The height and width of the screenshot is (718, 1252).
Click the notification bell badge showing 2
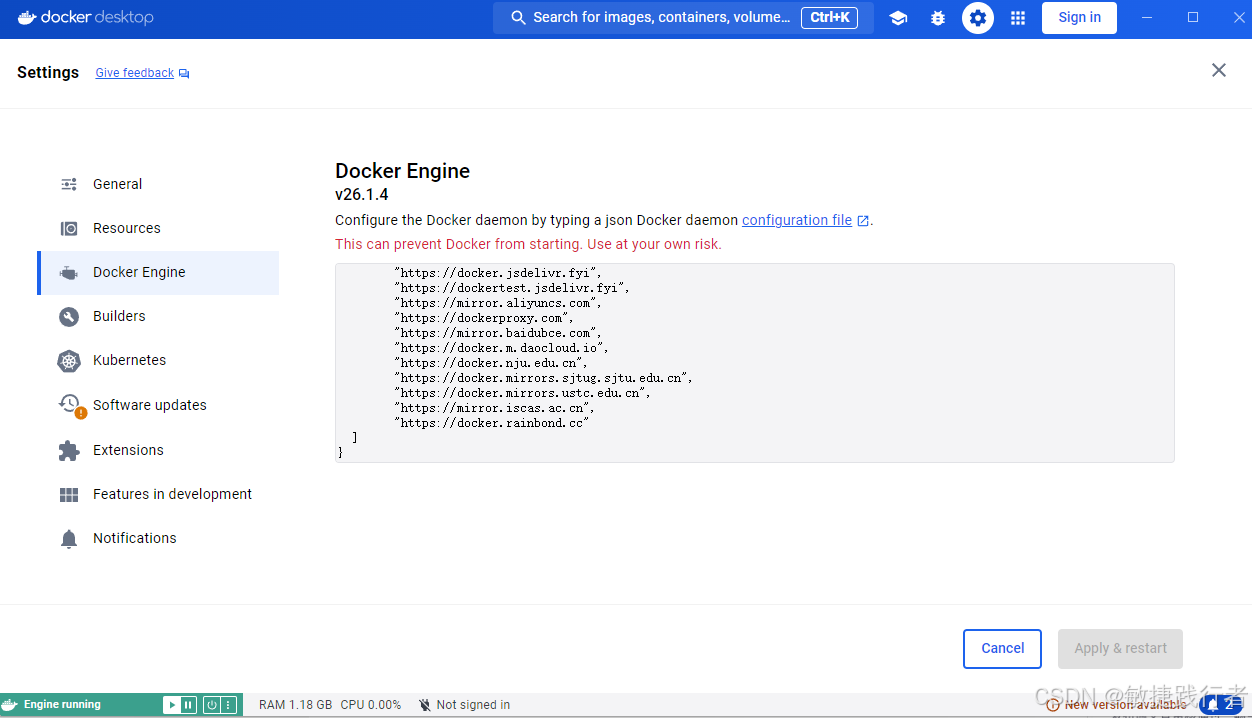(1222, 704)
